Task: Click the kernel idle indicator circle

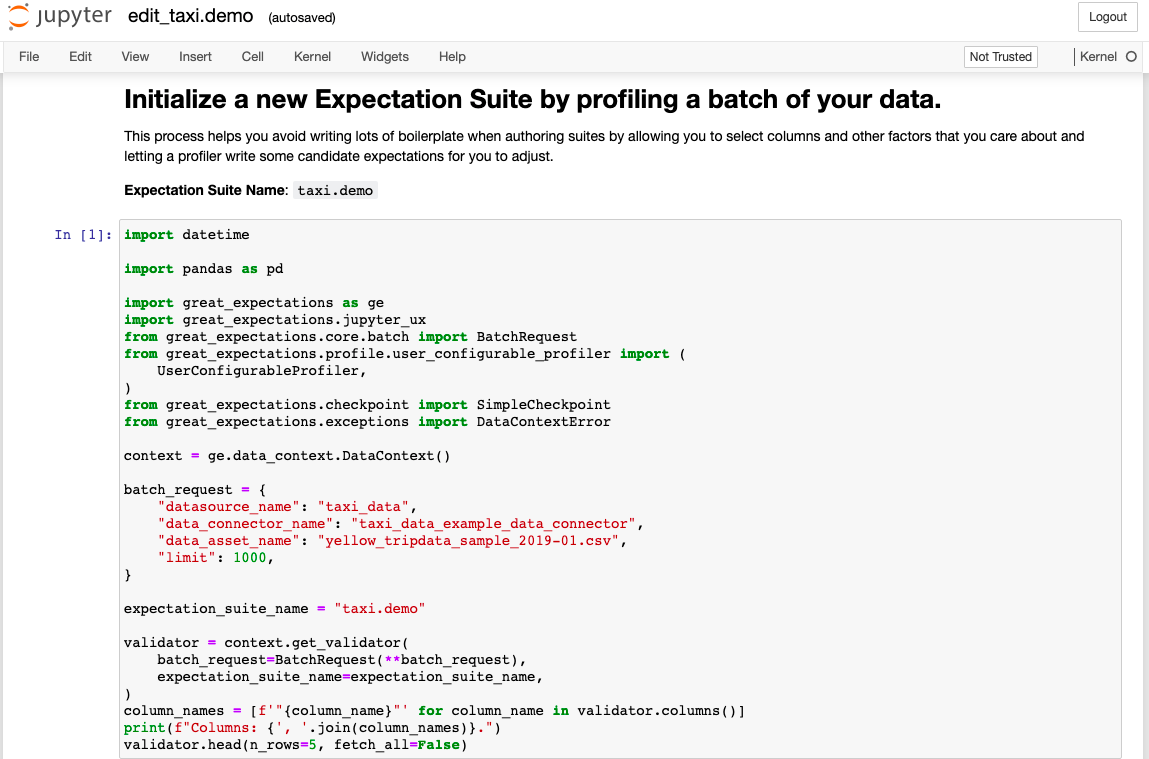Action: coord(1132,57)
